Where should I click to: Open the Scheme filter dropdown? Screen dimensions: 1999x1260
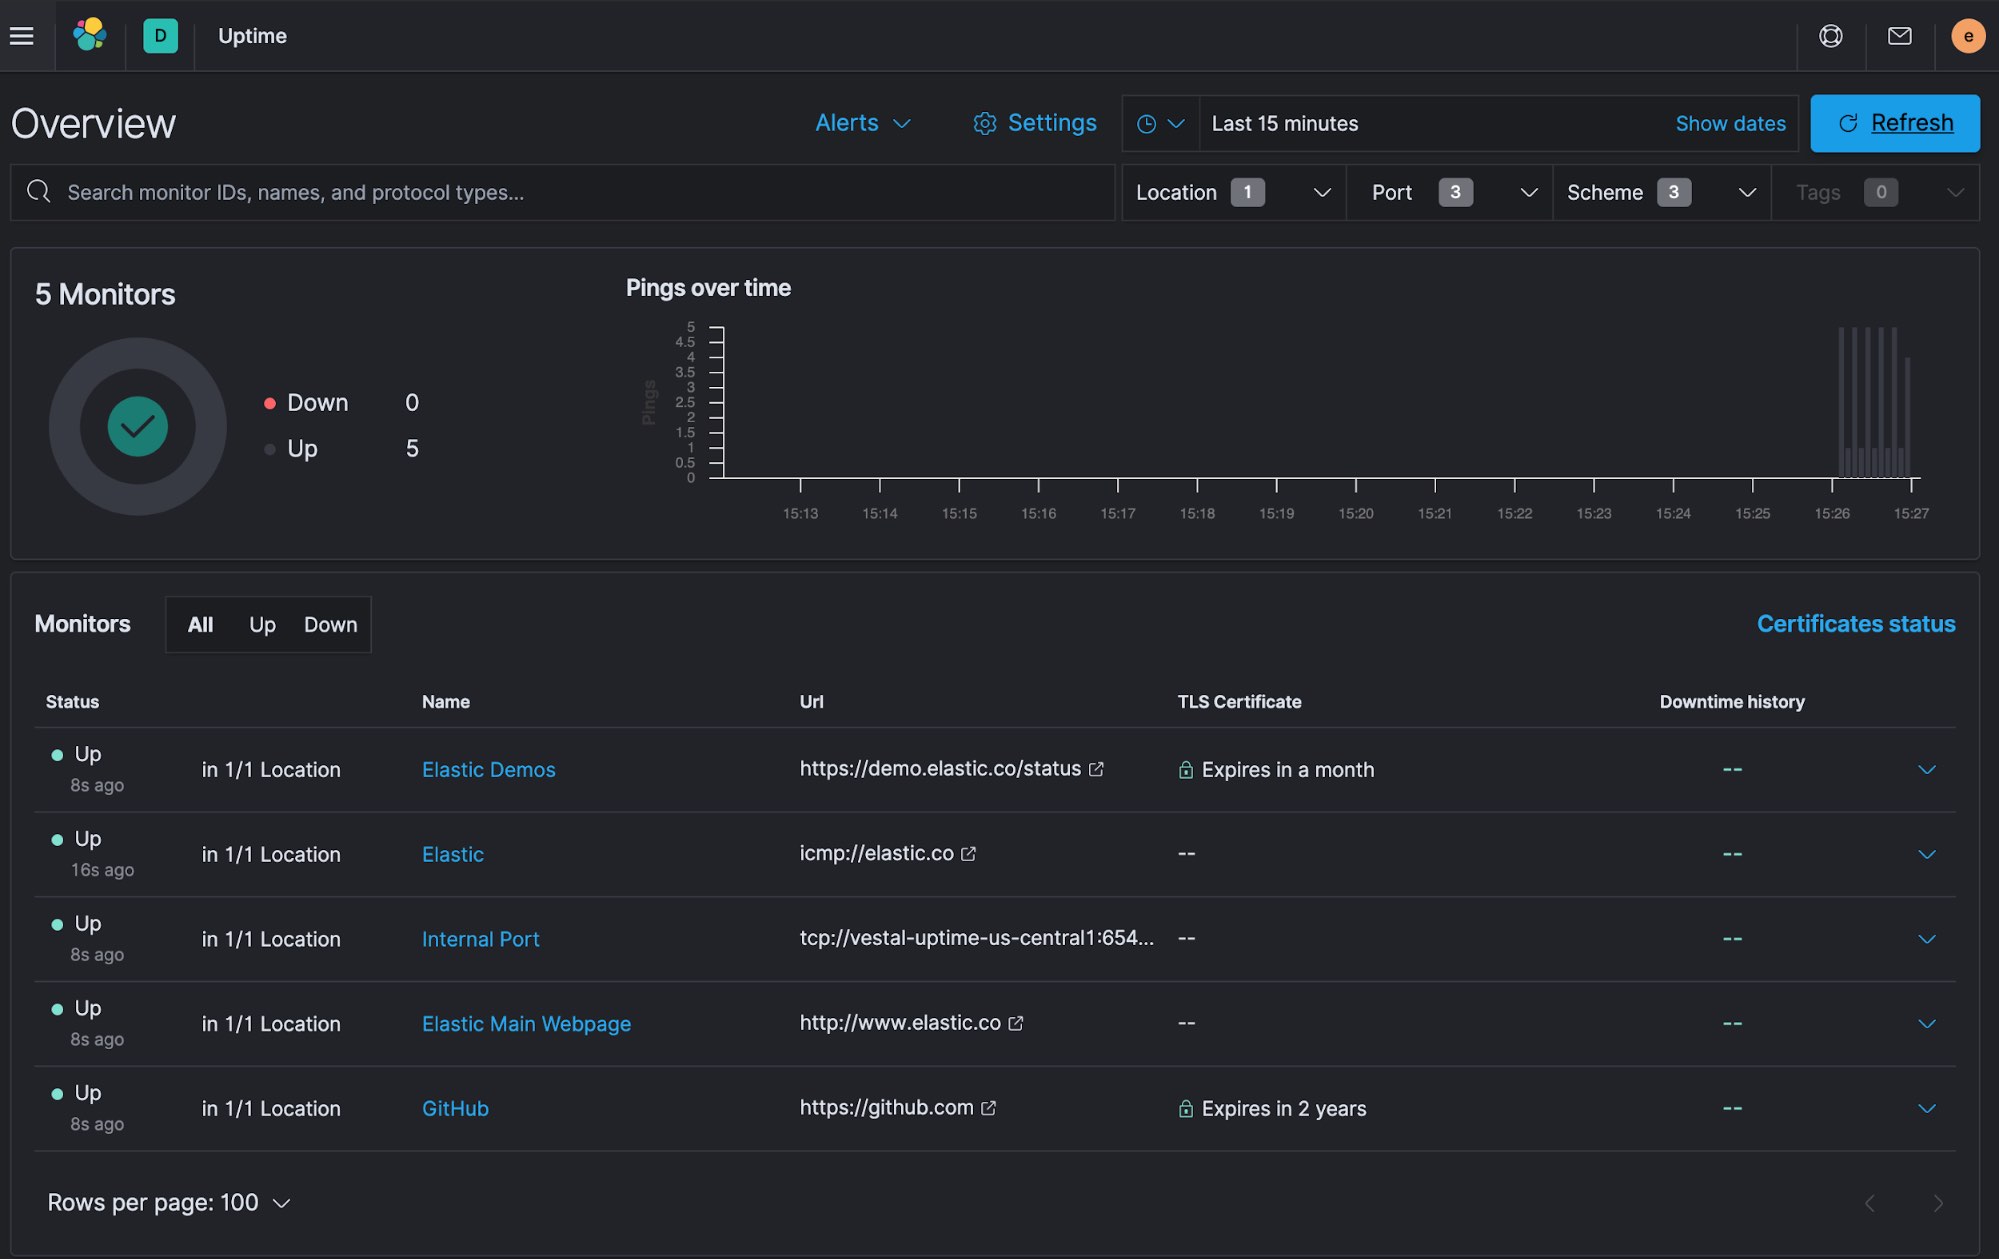[x=1662, y=192]
